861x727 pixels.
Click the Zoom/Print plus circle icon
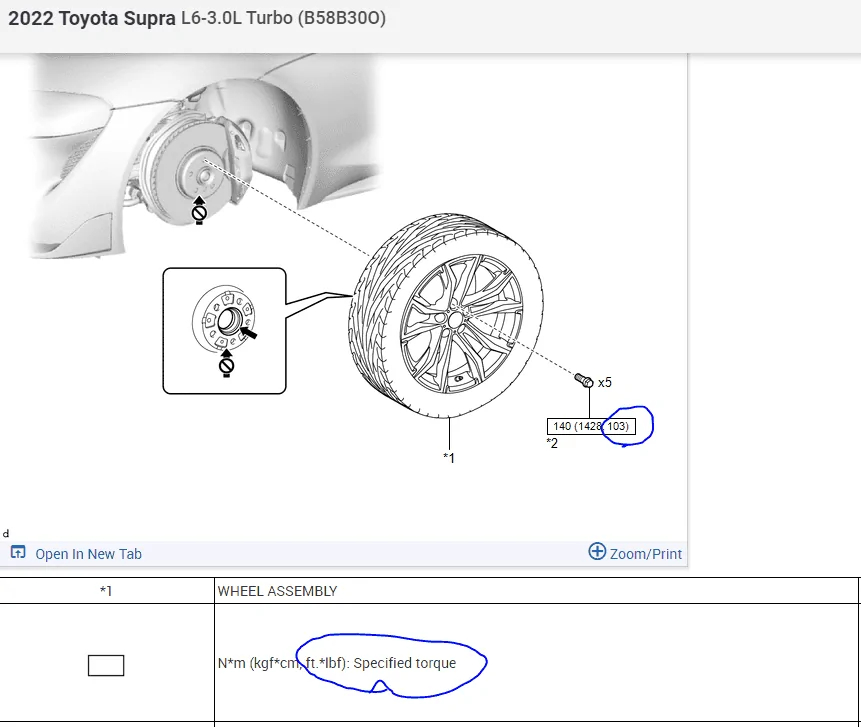coord(597,551)
